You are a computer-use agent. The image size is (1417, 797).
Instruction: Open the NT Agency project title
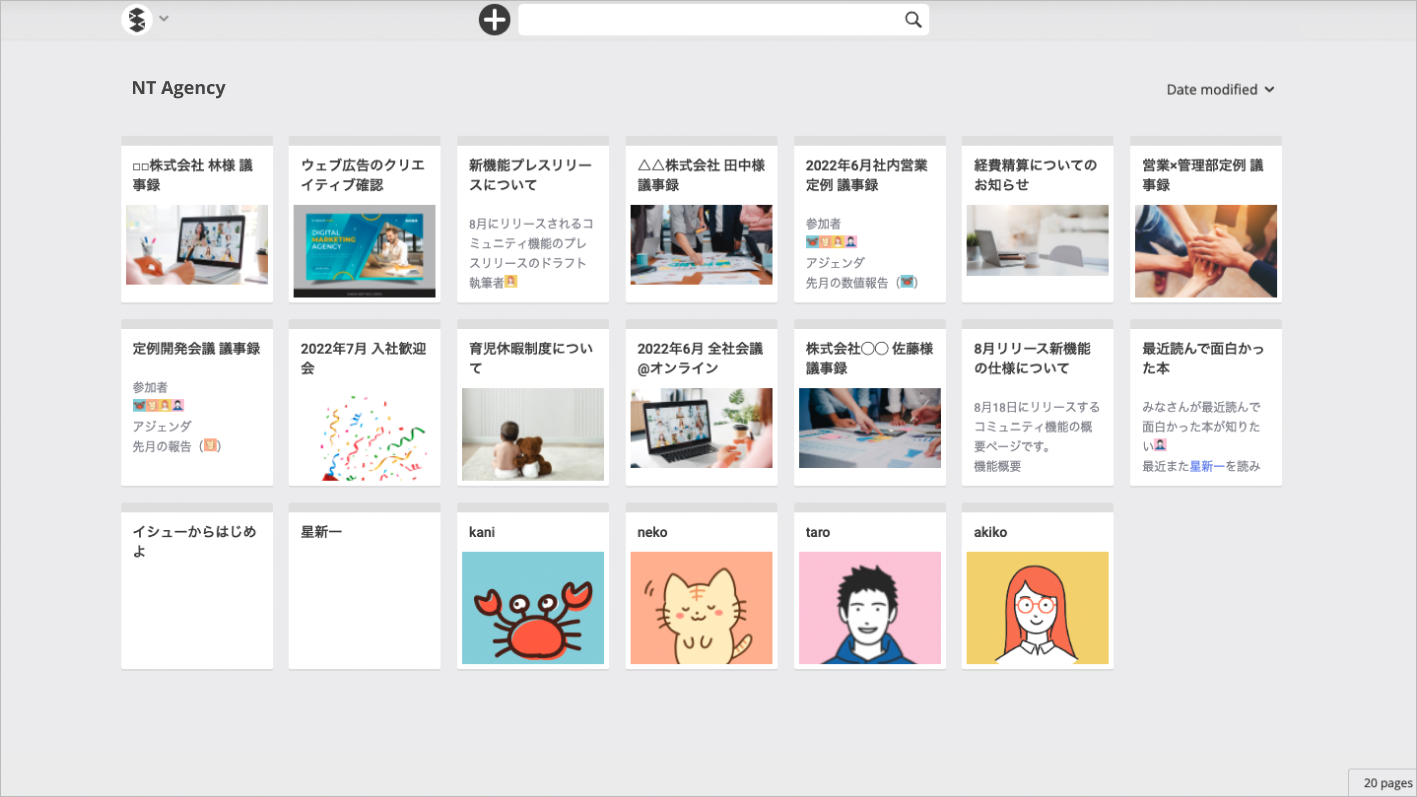point(178,88)
